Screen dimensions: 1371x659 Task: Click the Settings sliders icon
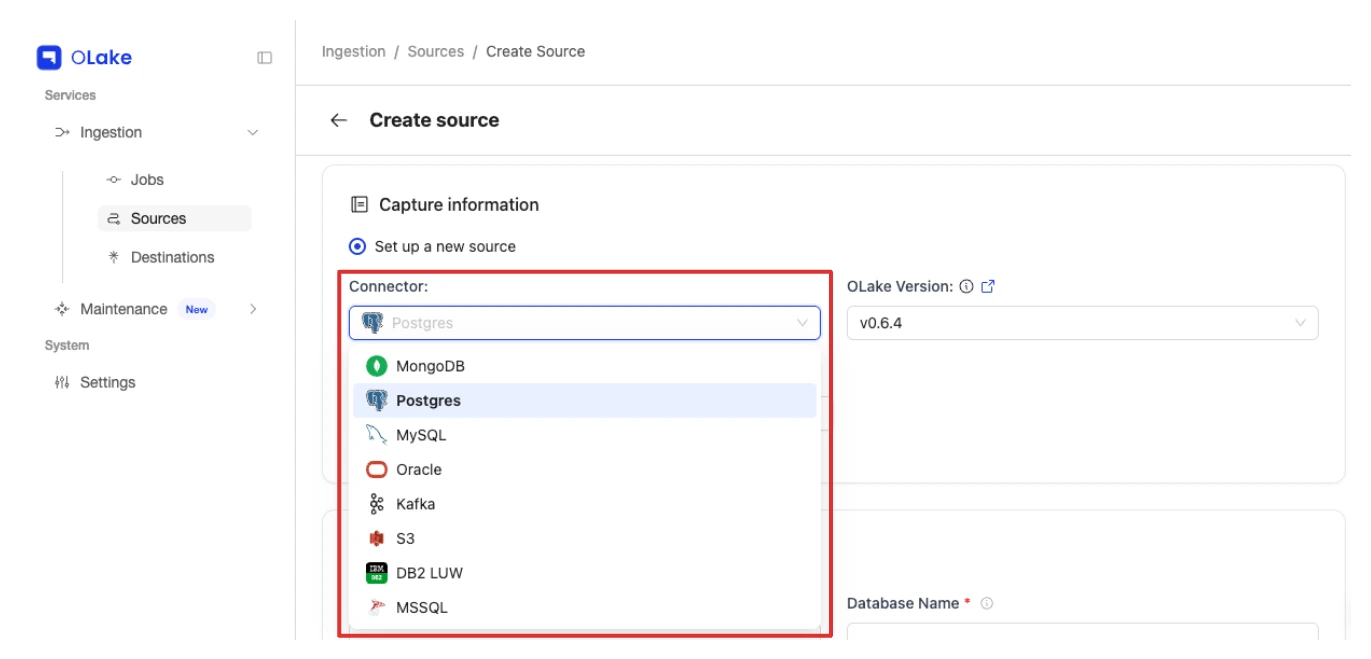click(62, 382)
